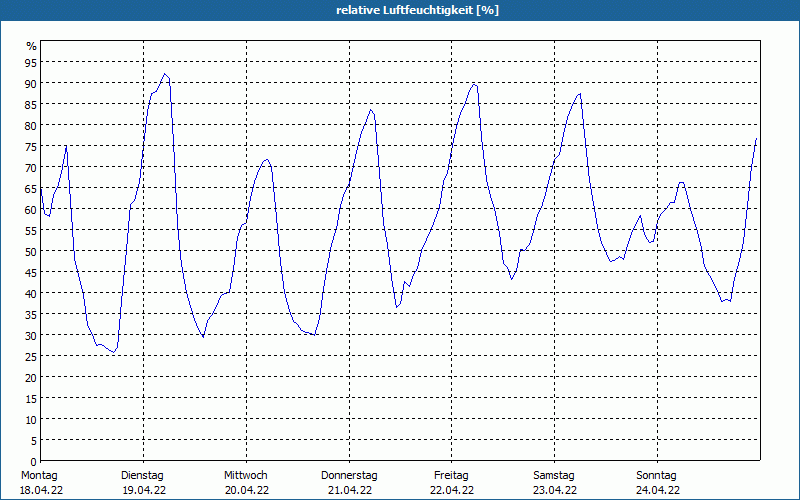The height and width of the screenshot is (500, 800).
Task: Select the date label '24.04.22'
Action: point(657,490)
